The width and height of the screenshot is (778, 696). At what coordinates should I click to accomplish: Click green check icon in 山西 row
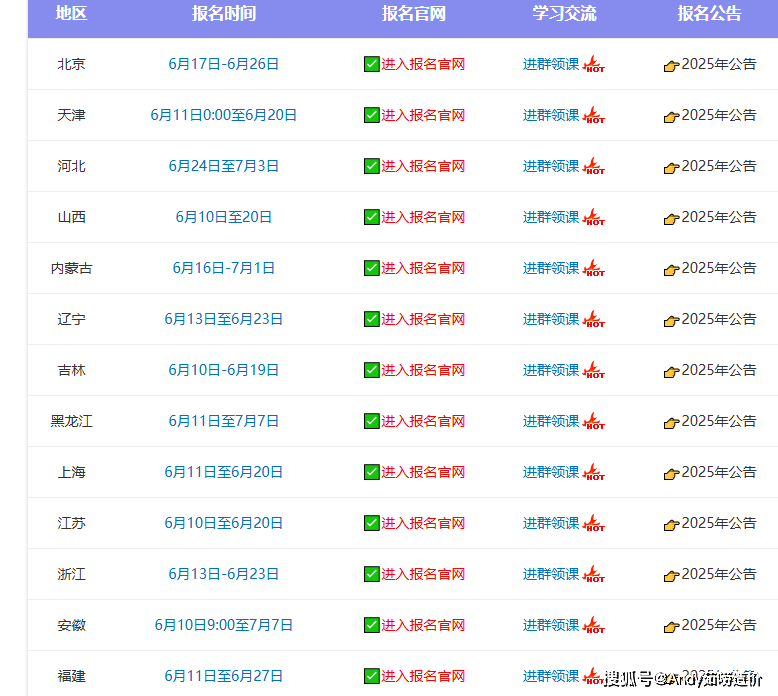pos(372,217)
